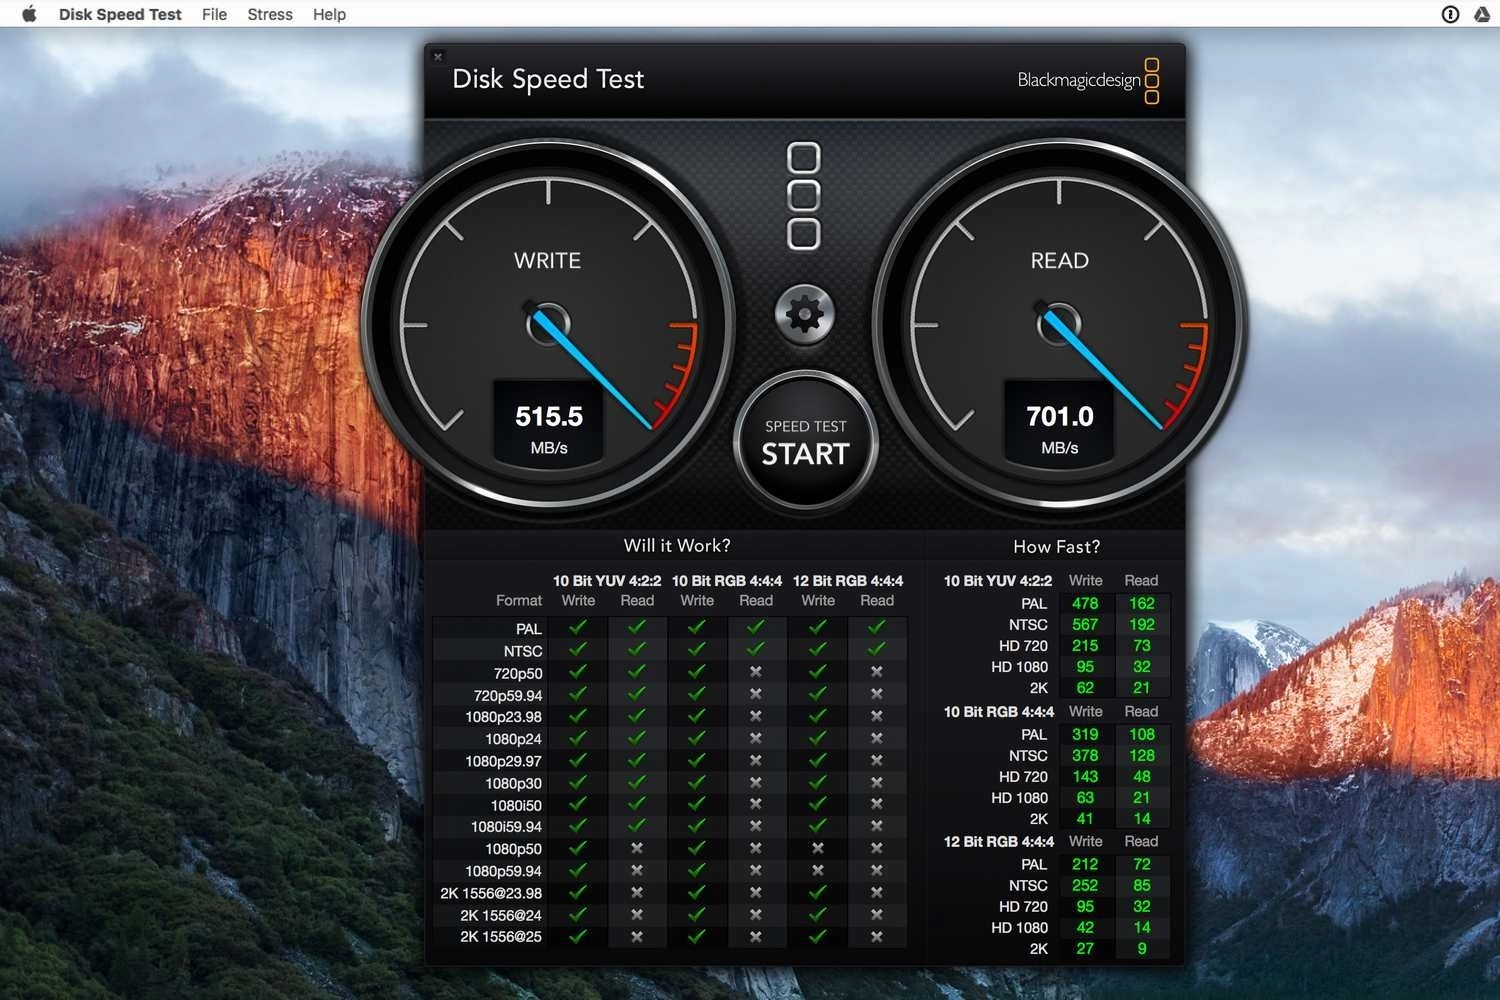Open the File menu
Image resolution: width=1500 pixels, height=1000 pixels.
coord(213,14)
